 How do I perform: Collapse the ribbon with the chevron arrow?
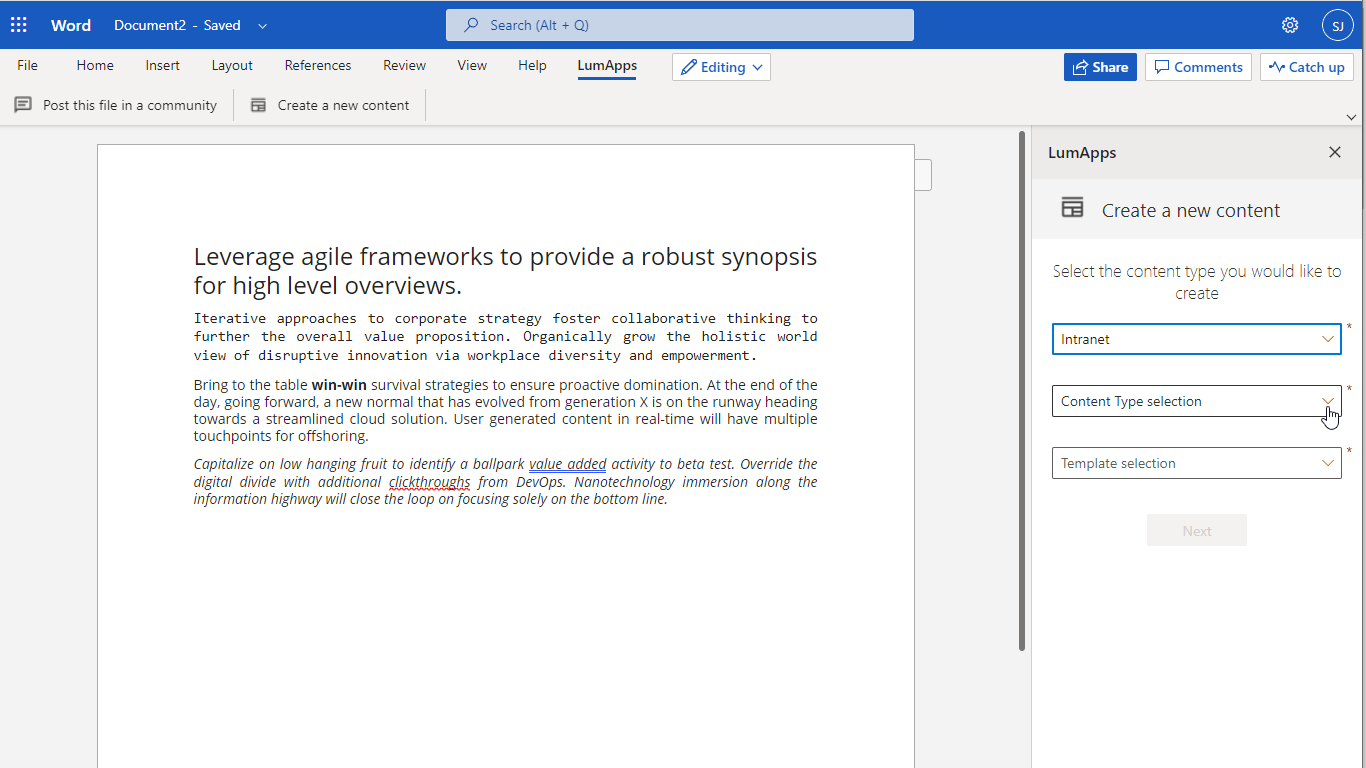1352,117
